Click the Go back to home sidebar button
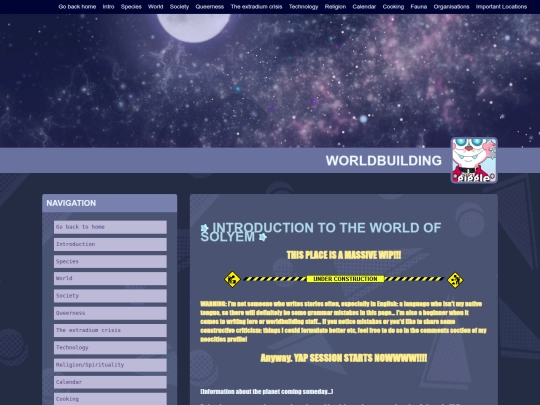540x405 pixels. 110,227
